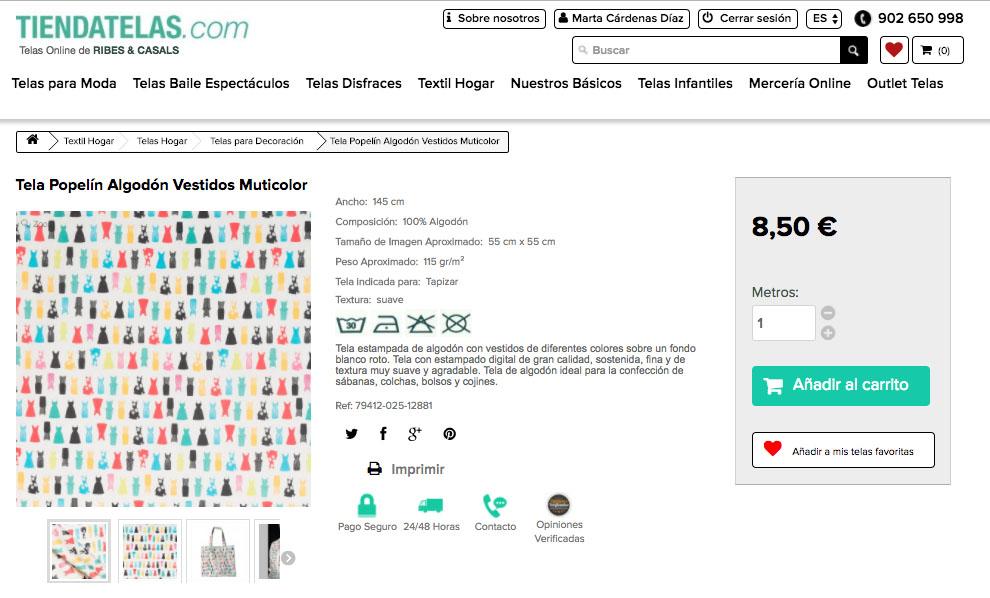Click the Contacto phone icon
990x598 pixels.
[495, 506]
